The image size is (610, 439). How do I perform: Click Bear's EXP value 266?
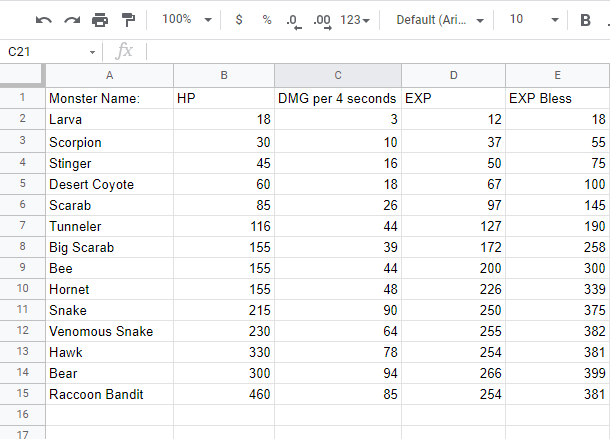454,373
